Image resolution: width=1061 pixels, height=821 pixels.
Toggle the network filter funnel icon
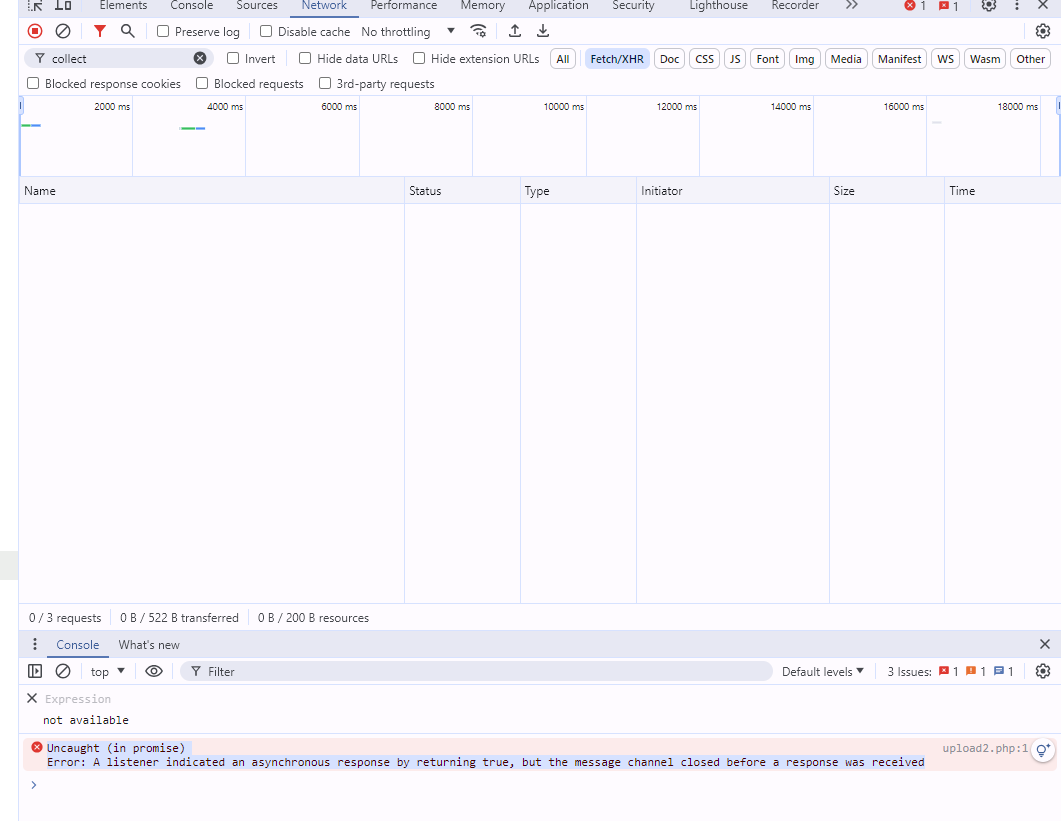tap(100, 31)
